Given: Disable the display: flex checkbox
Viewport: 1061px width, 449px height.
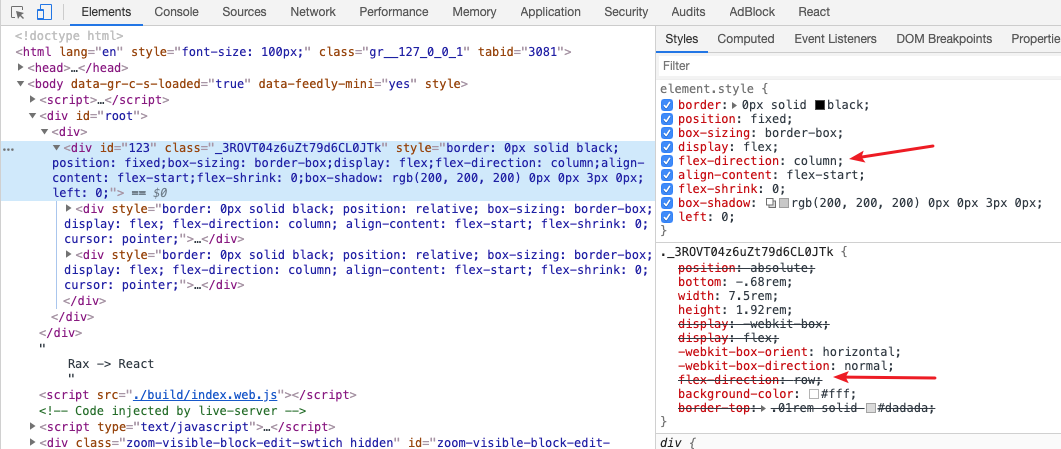Looking at the screenshot, I should tap(667, 147).
